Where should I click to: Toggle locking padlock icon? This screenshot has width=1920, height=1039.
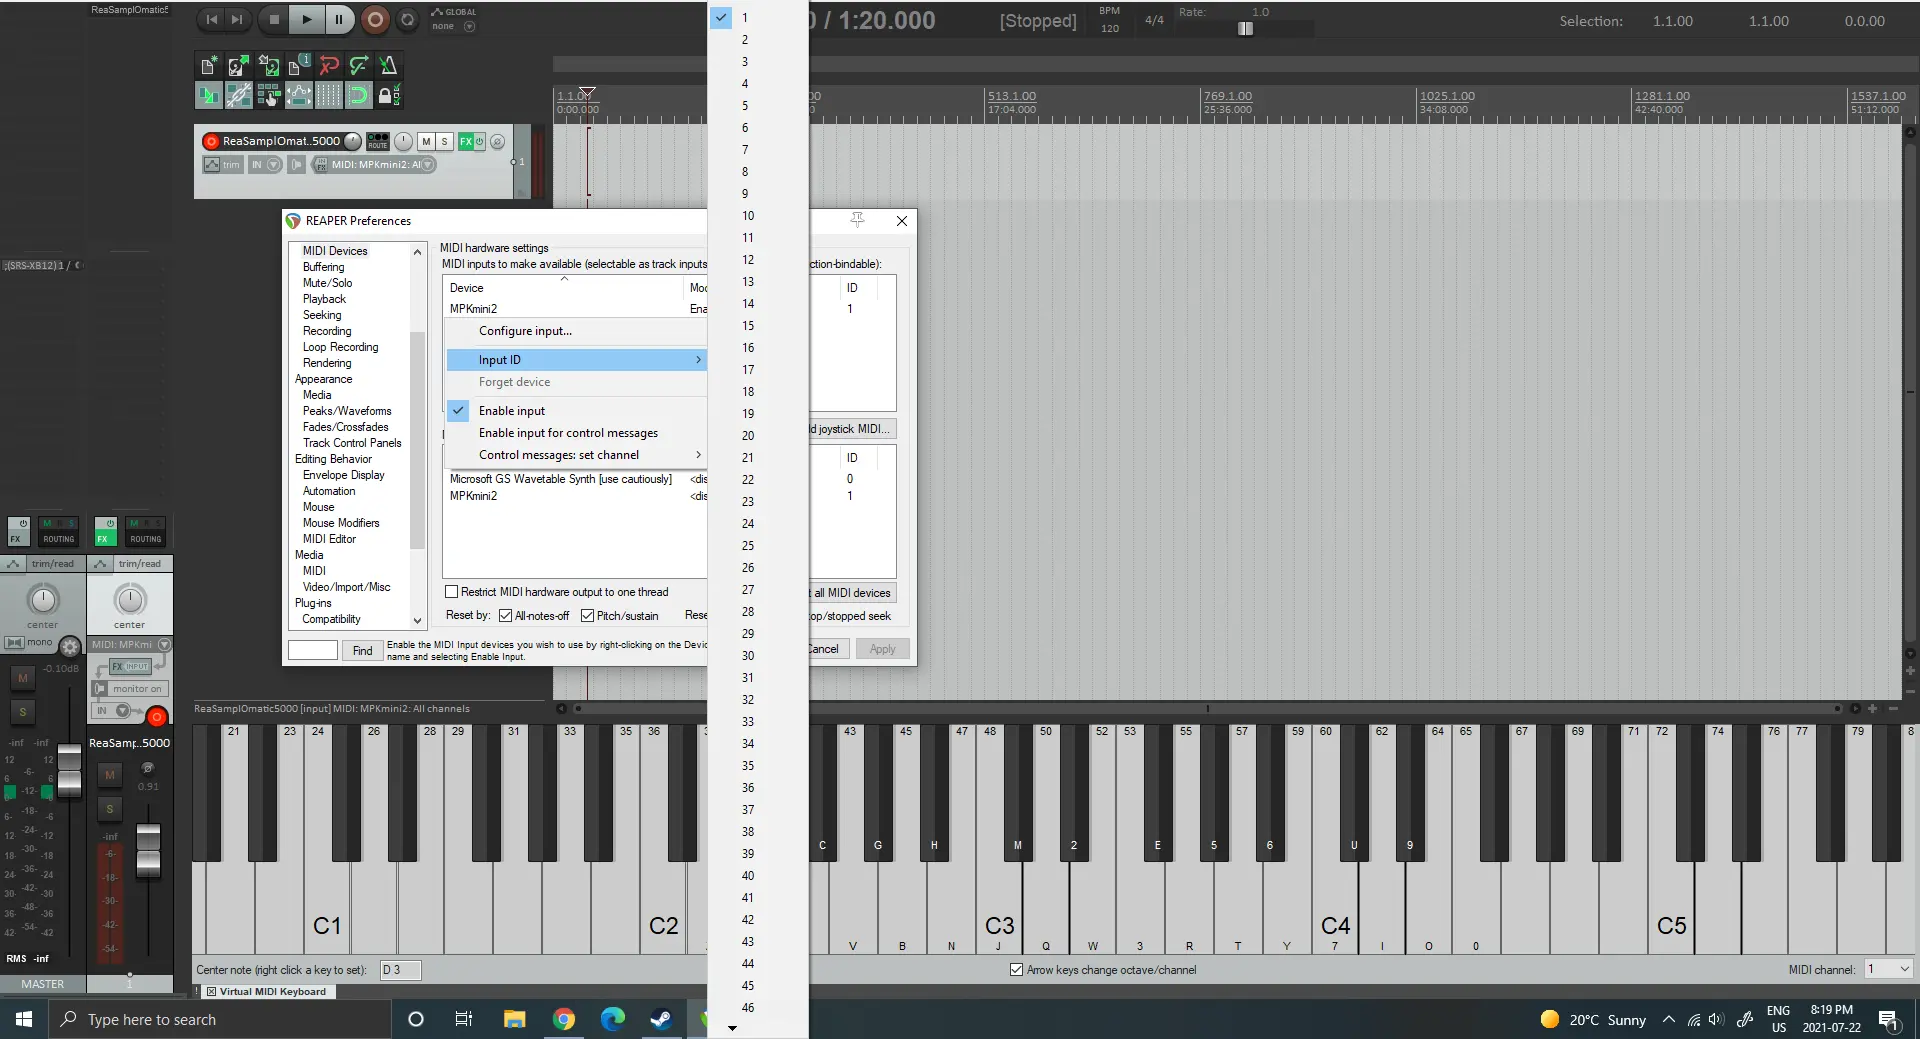(x=388, y=96)
